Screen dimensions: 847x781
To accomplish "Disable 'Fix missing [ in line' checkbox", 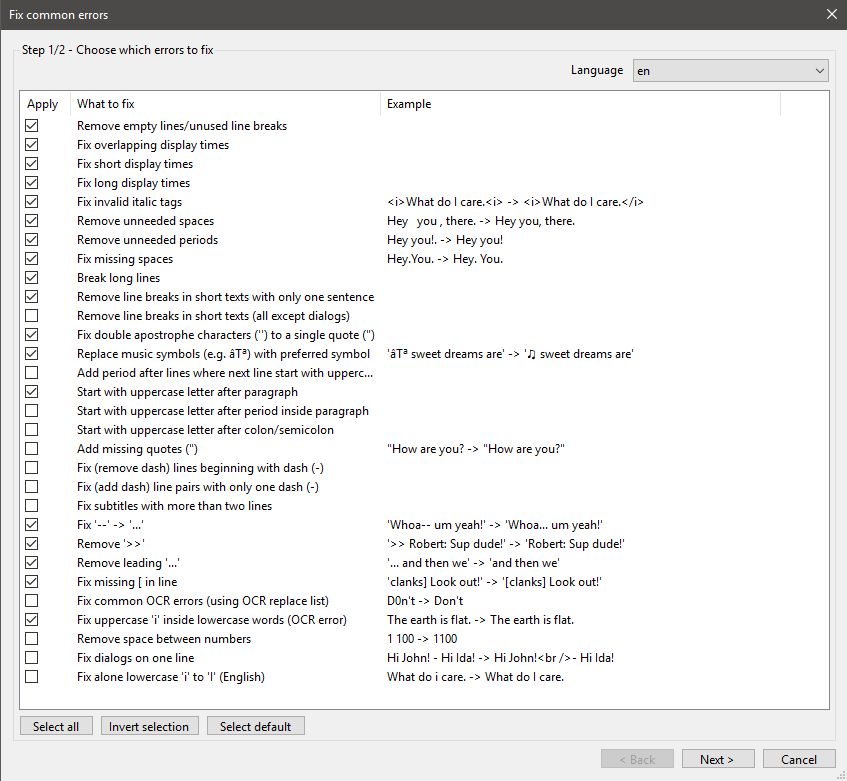I will click(32, 582).
